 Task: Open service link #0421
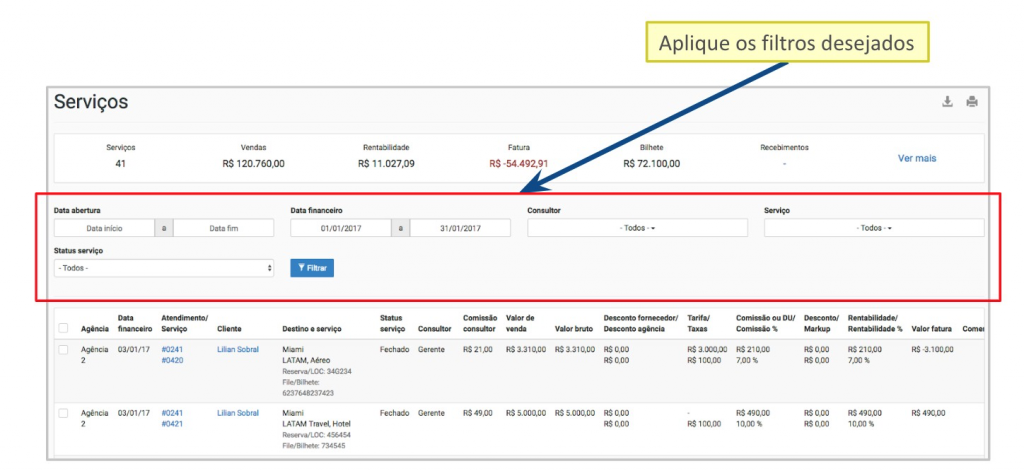172,424
